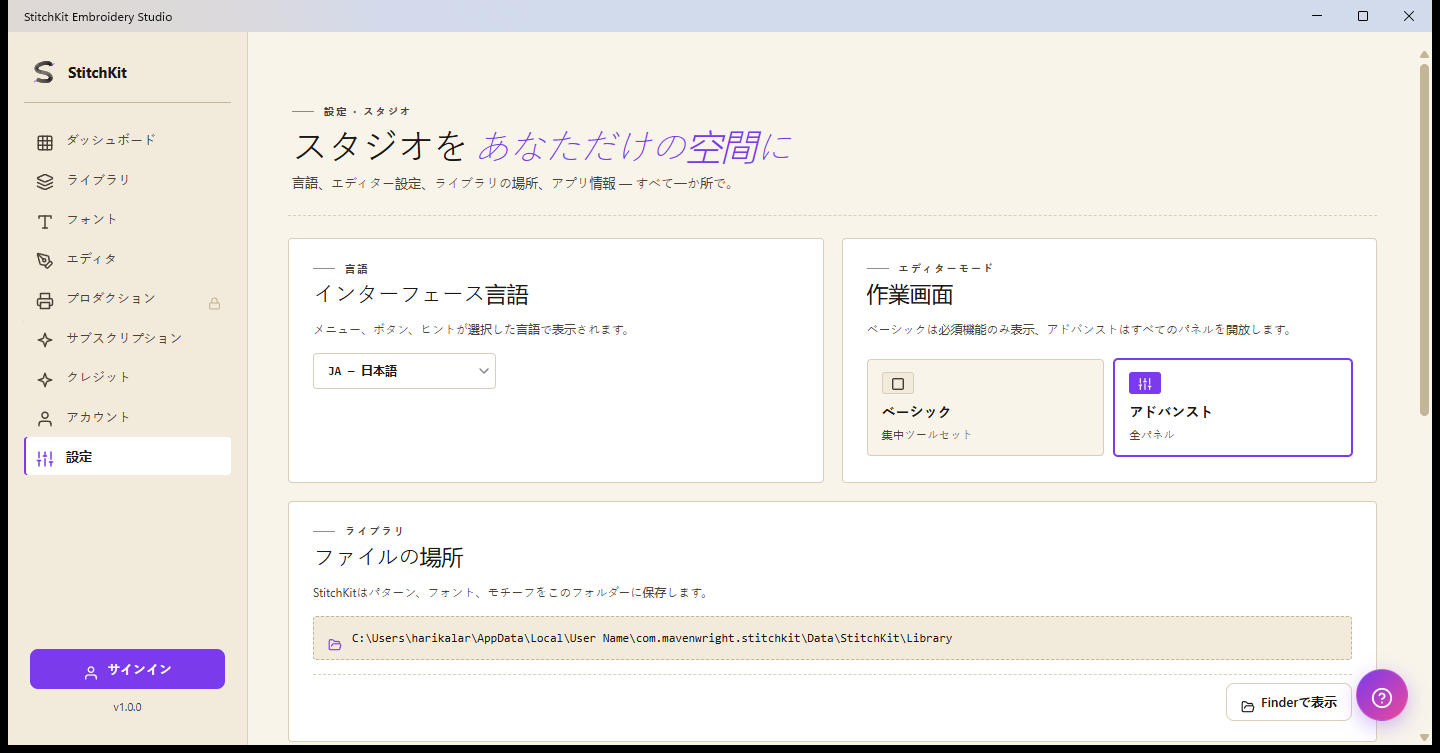Click Finderで表示 button
Screen dimensions: 1440x753
click(x=1289, y=703)
